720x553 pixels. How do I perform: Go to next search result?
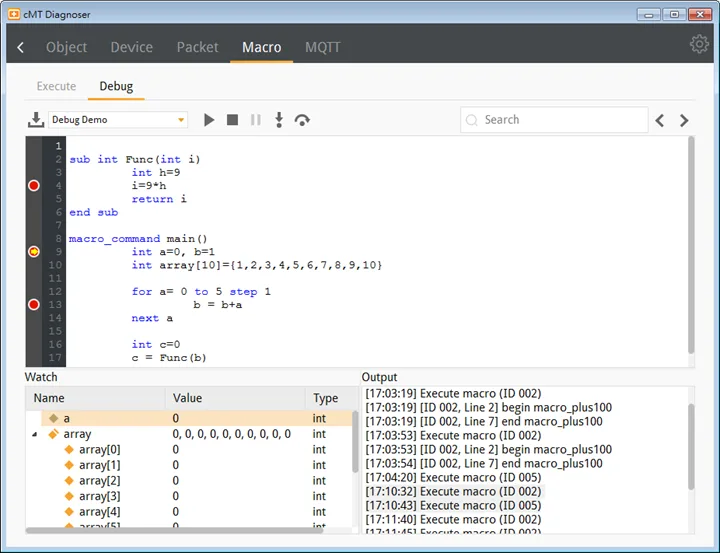(x=684, y=120)
